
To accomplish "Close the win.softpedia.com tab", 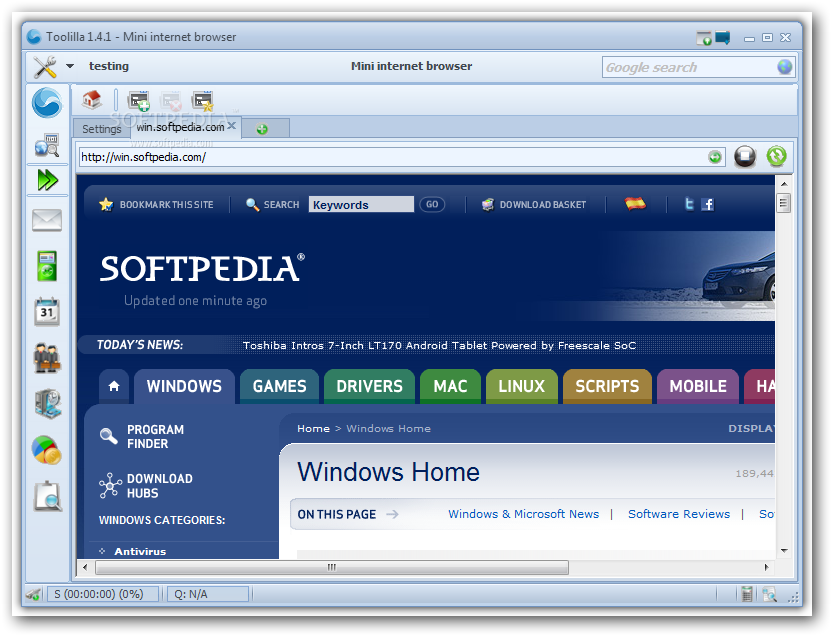I will [x=231, y=126].
